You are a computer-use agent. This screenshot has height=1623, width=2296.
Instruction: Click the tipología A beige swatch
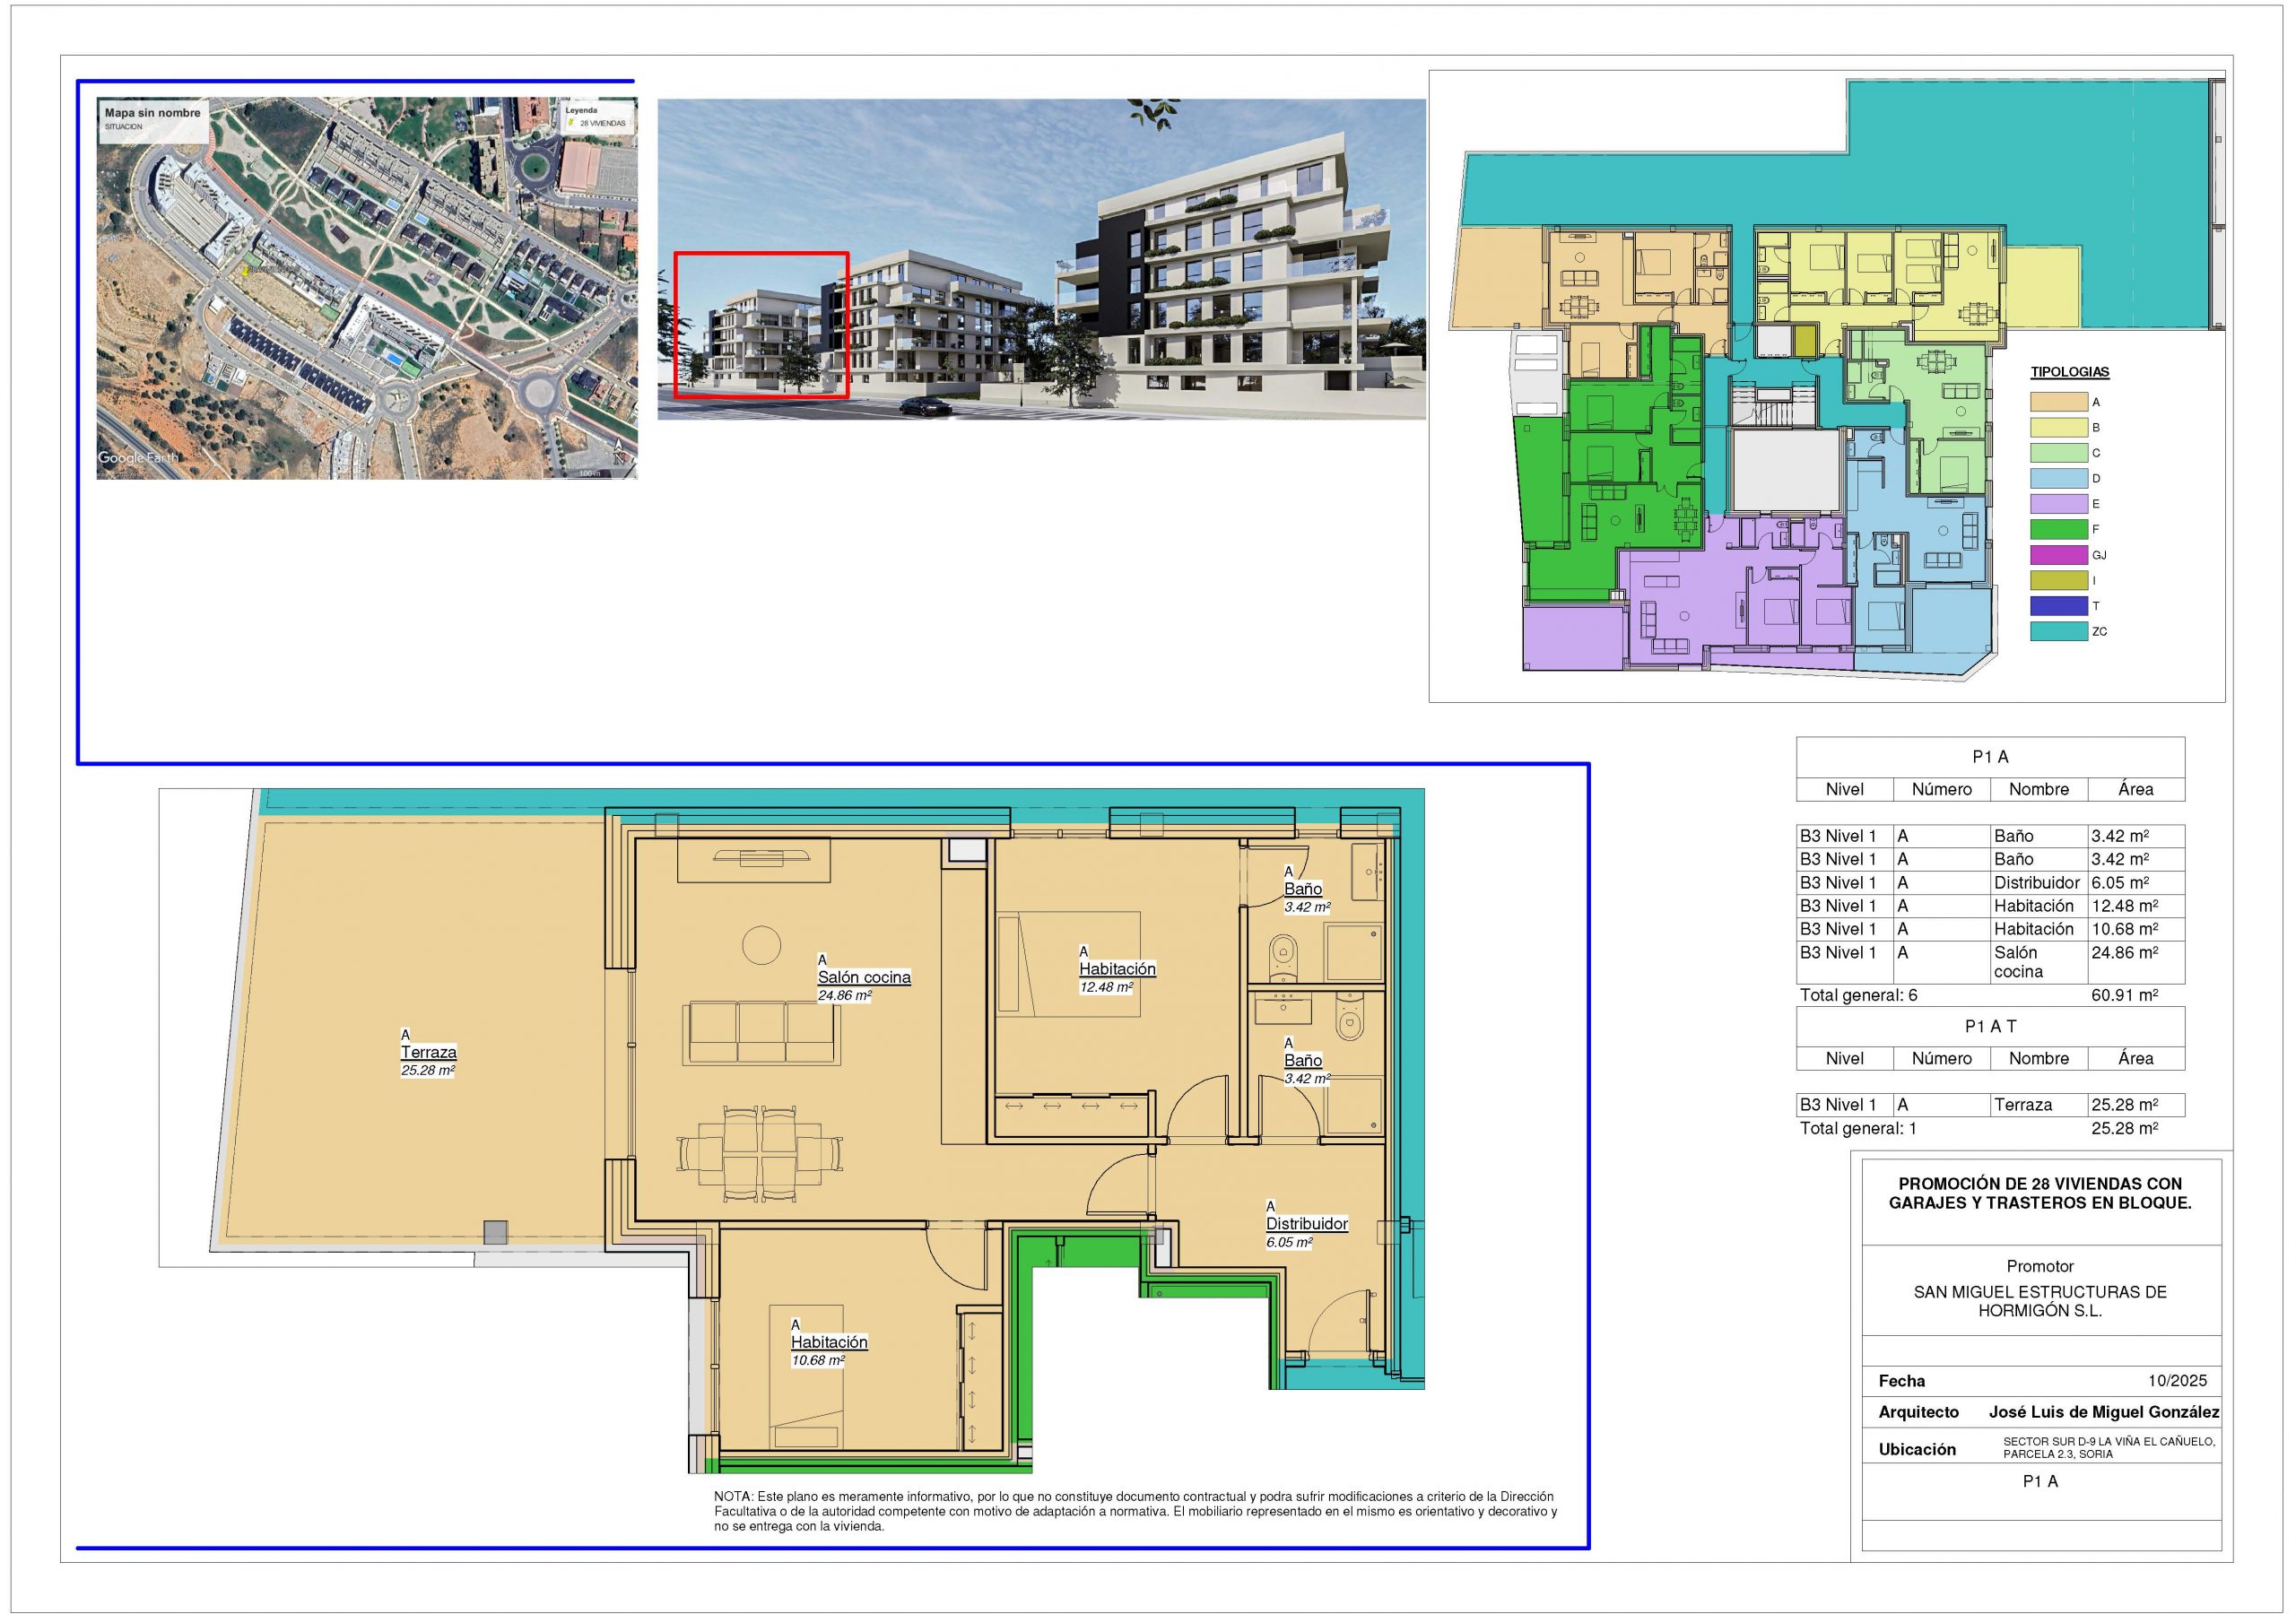pyautogui.click(x=2058, y=402)
